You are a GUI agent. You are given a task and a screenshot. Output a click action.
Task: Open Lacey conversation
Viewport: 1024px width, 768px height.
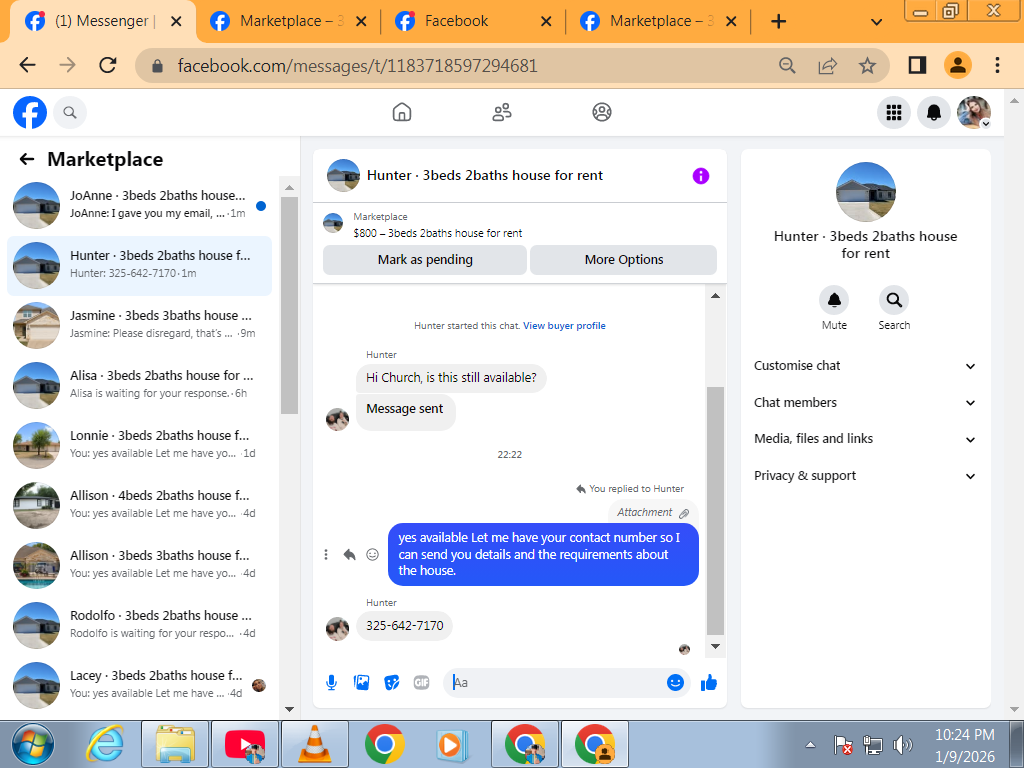[140, 686]
